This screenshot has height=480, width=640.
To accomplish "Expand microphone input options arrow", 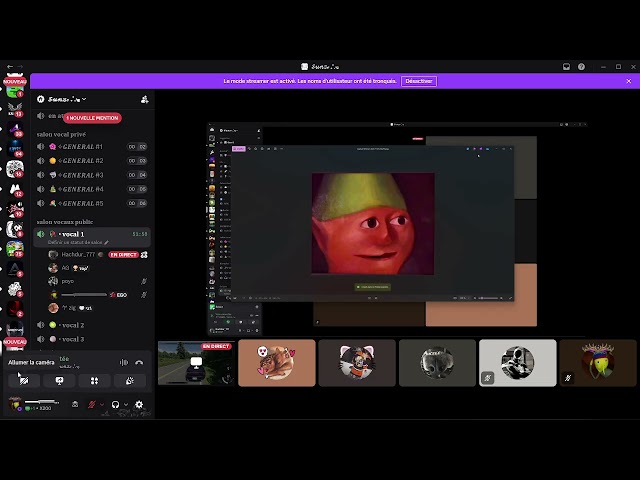I will [102, 404].
